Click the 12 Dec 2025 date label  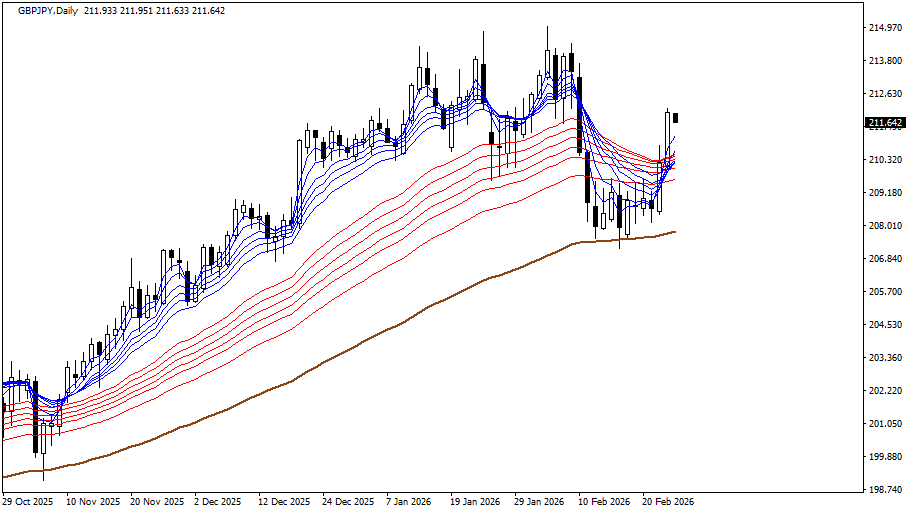(x=284, y=502)
